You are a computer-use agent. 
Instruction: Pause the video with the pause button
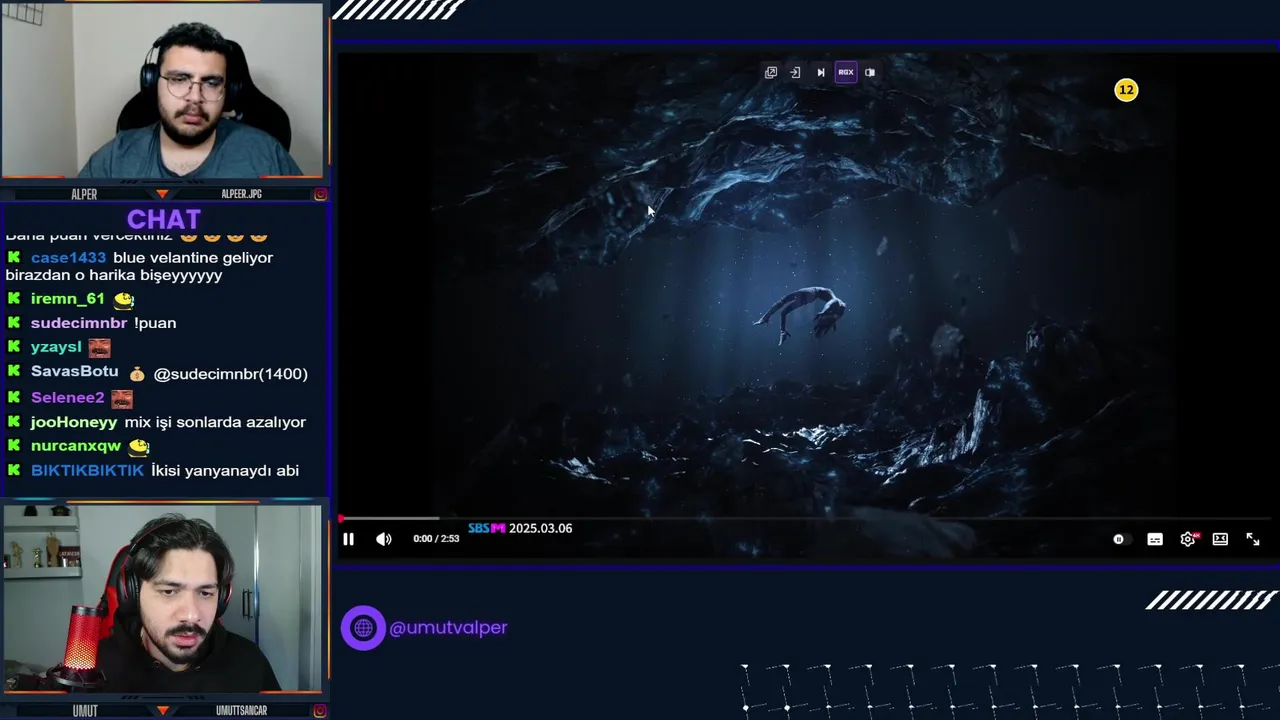348,539
